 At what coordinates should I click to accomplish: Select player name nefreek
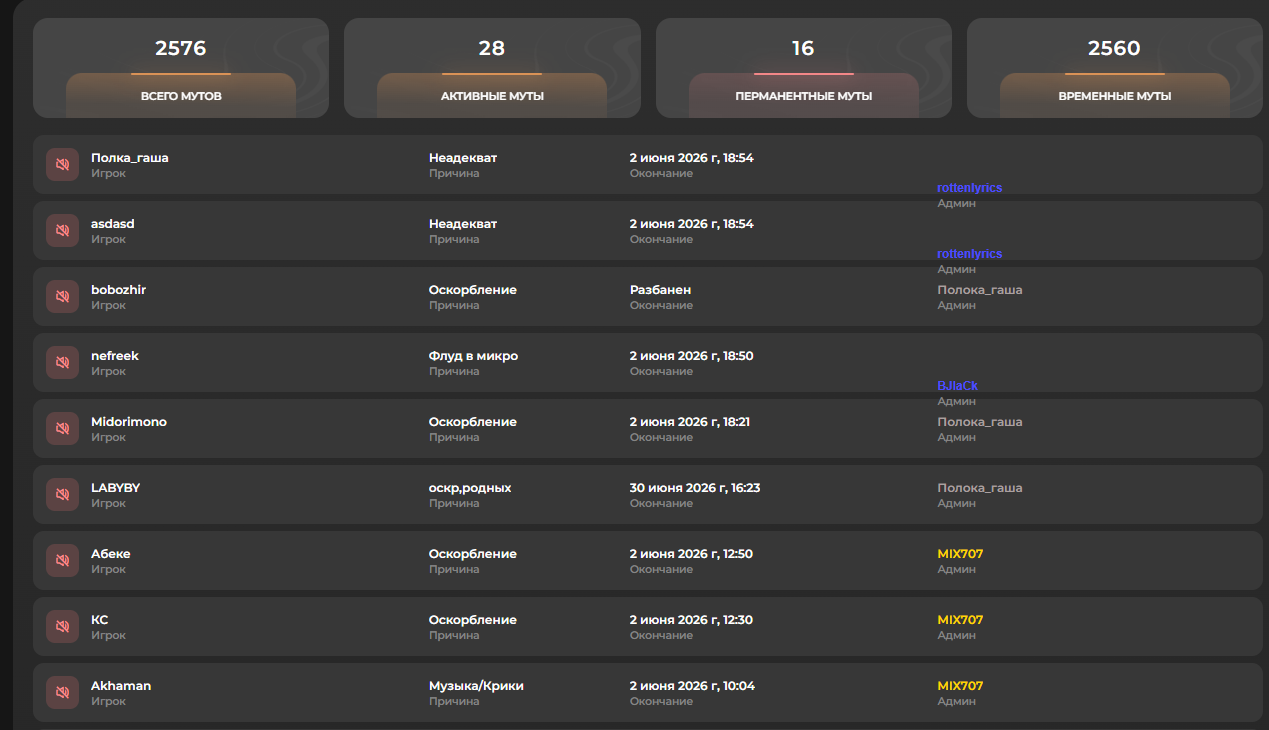[x=115, y=356]
